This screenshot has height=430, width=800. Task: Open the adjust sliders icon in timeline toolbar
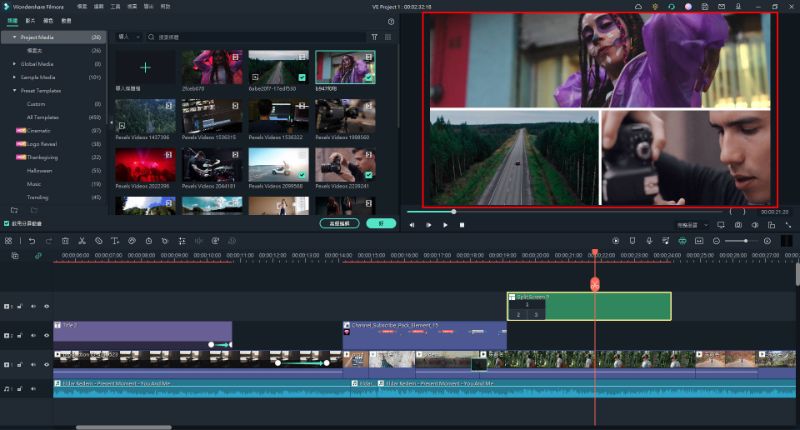[182, 241]
